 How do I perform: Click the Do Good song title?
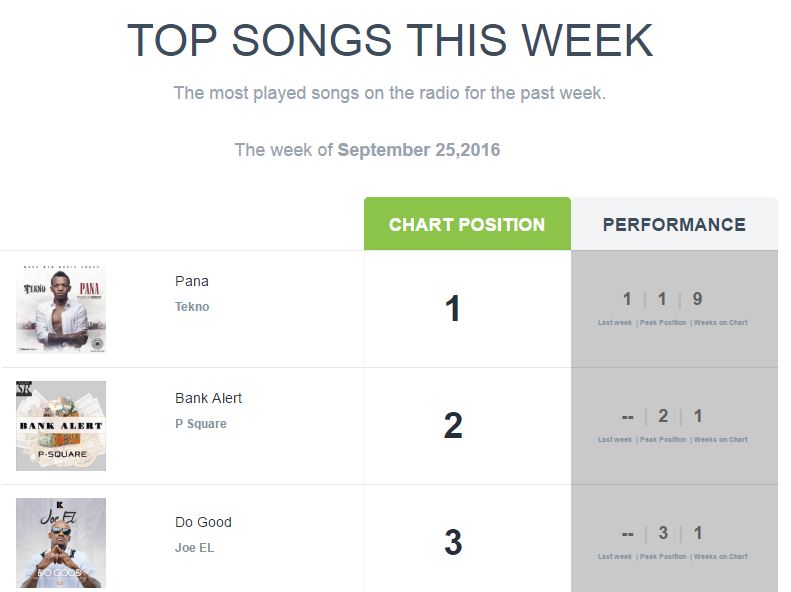[x=203, y=522]
